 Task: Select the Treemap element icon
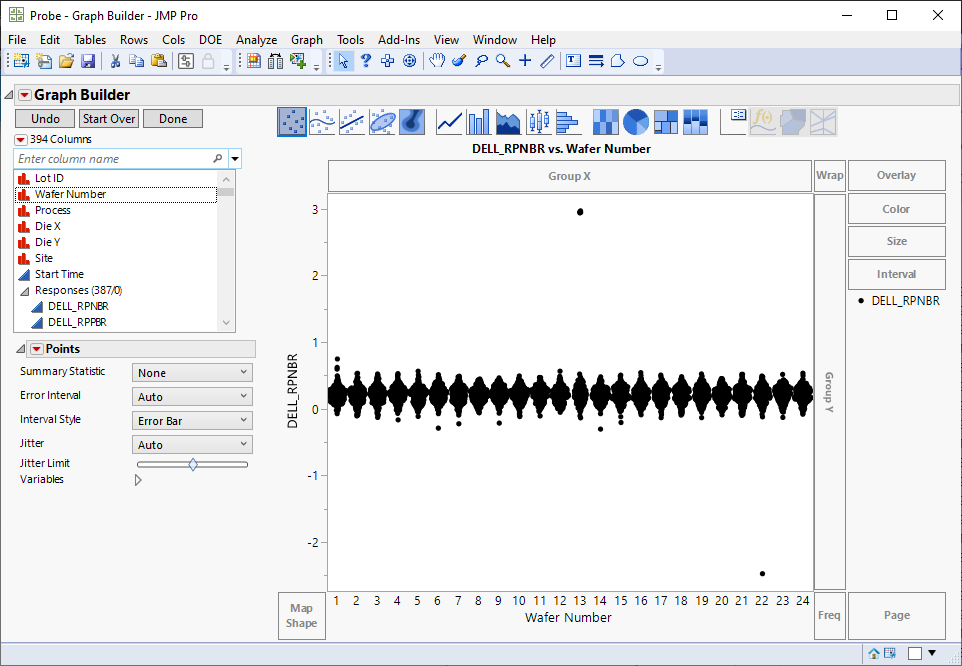click(667, 122)
